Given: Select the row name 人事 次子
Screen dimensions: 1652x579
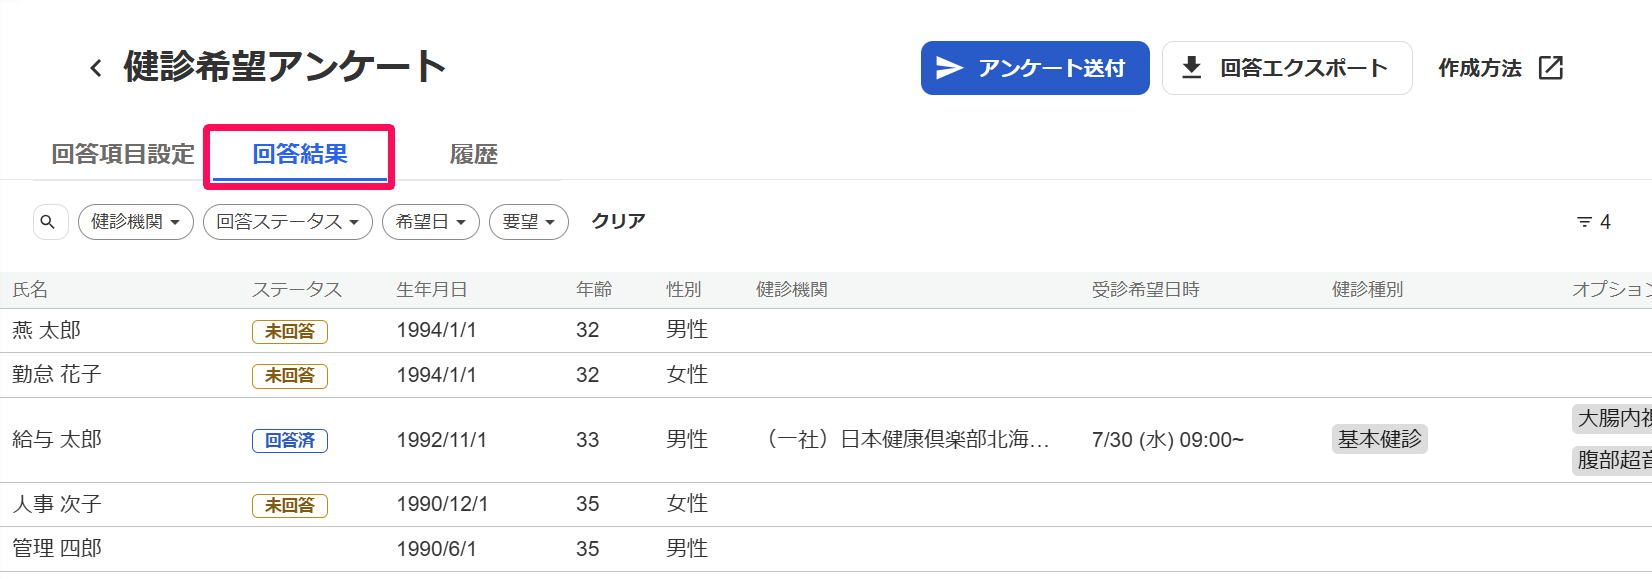Looking at the screenshot, I should (x=57, y=504).
